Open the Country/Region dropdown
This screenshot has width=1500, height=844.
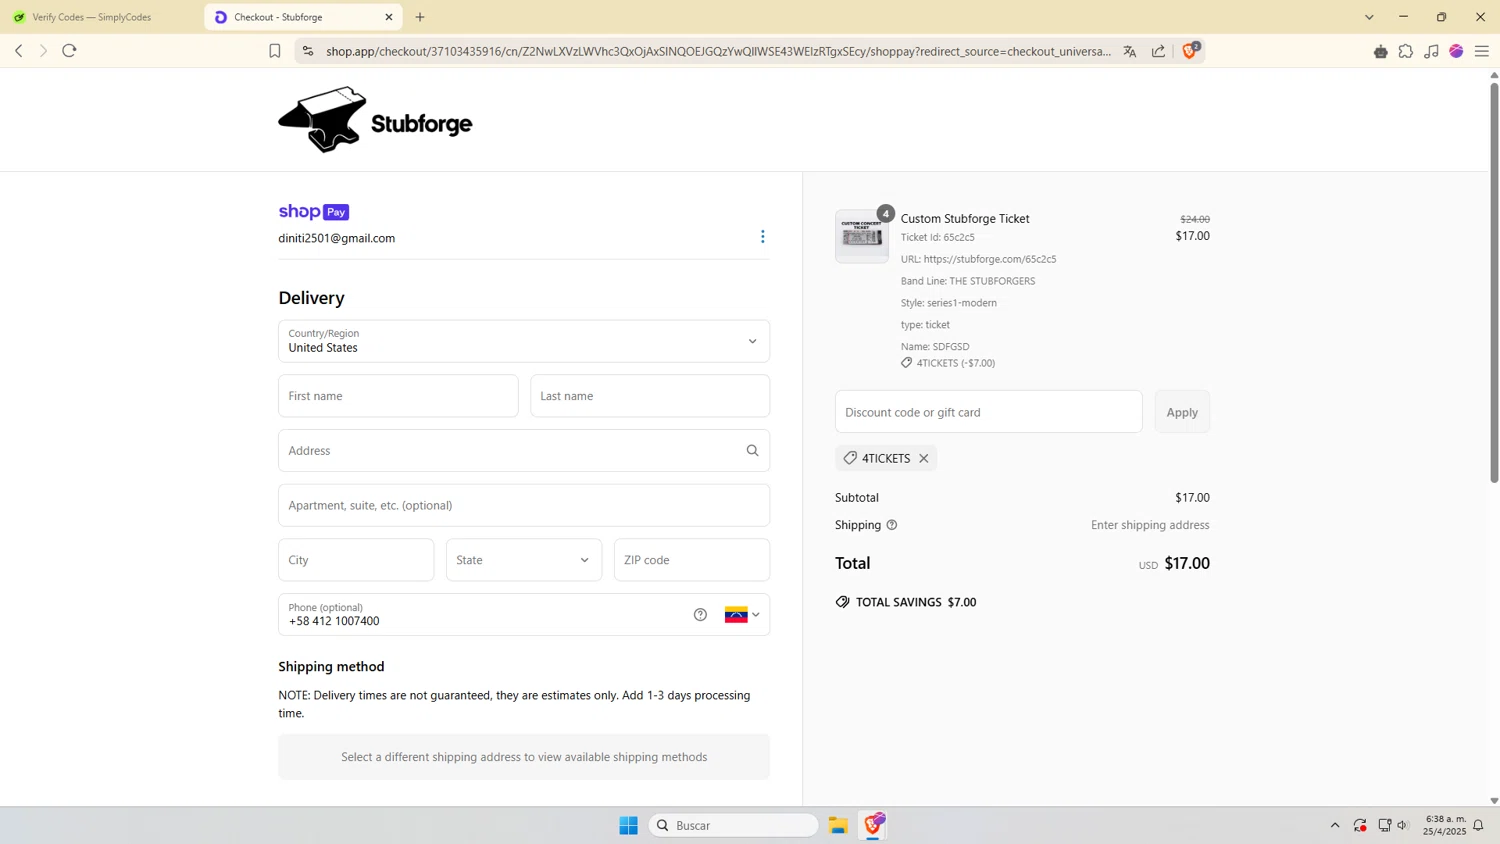524,342
